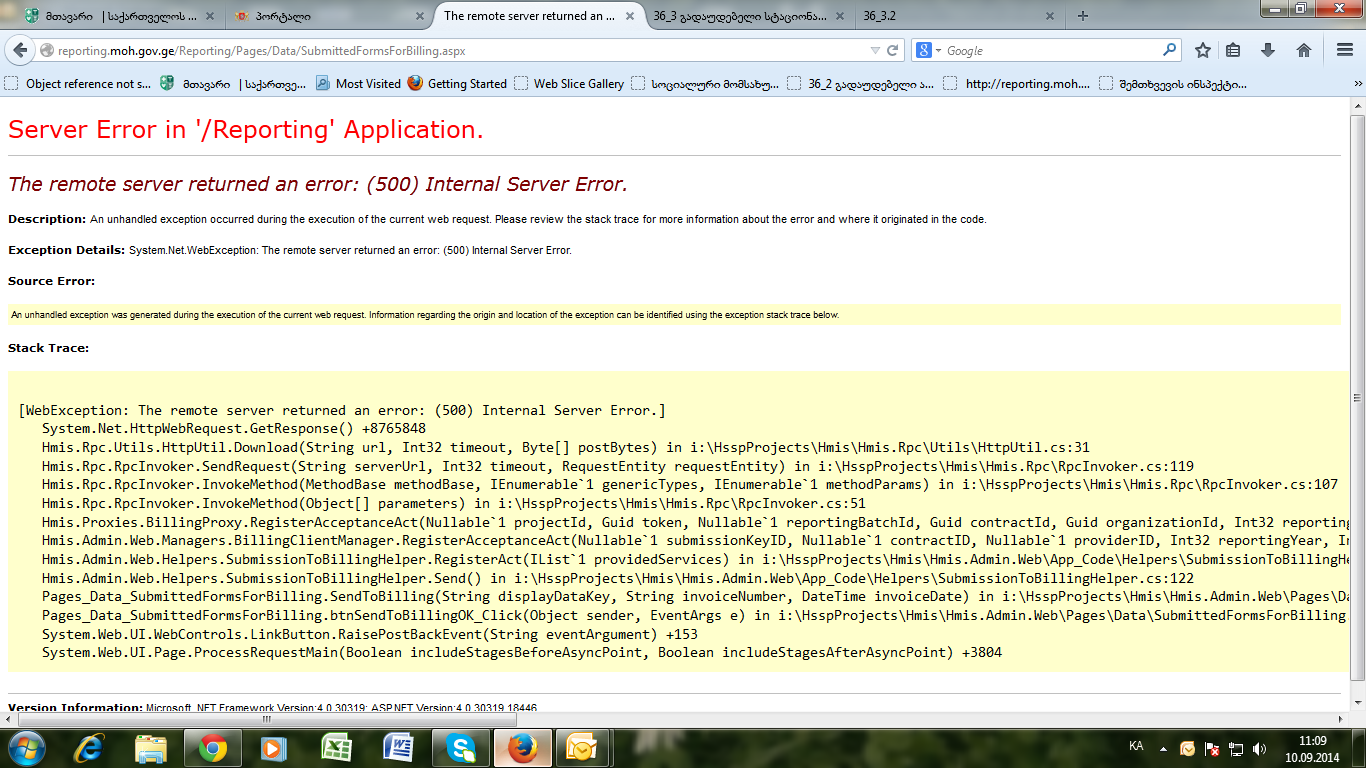Open the Firefox hamburger menu
Viewport: 1366px width, 768px height.
(1344, 50)
